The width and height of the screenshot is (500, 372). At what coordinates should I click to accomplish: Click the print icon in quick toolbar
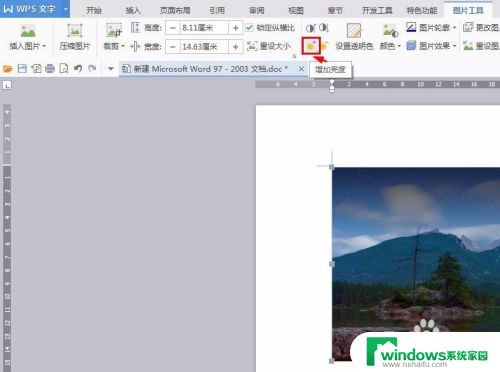click(x=50, y=69)
